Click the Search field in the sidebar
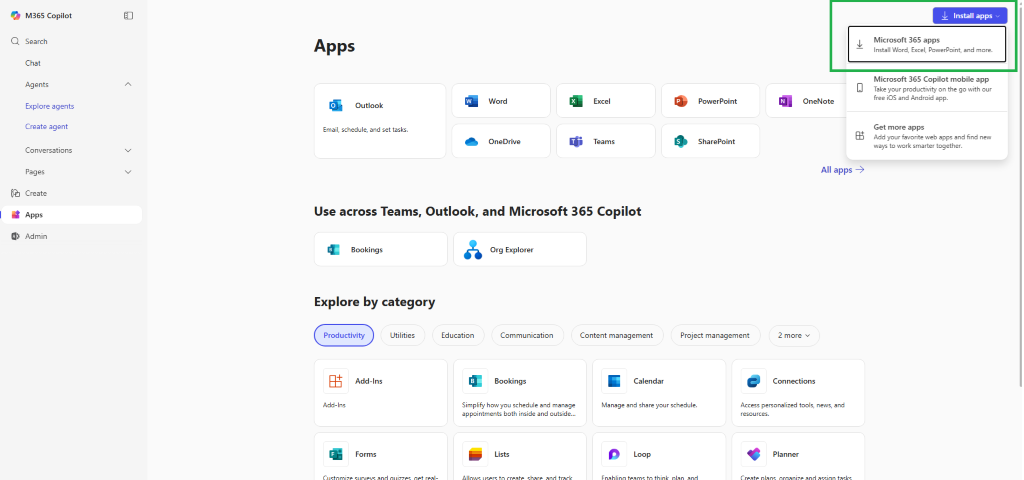Image resolution: width=1024 pixels, height=480 pixels. click(x=71, y=41)
